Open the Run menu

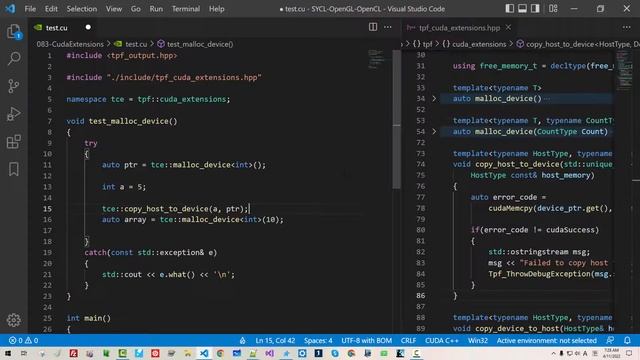coord(156,9)
